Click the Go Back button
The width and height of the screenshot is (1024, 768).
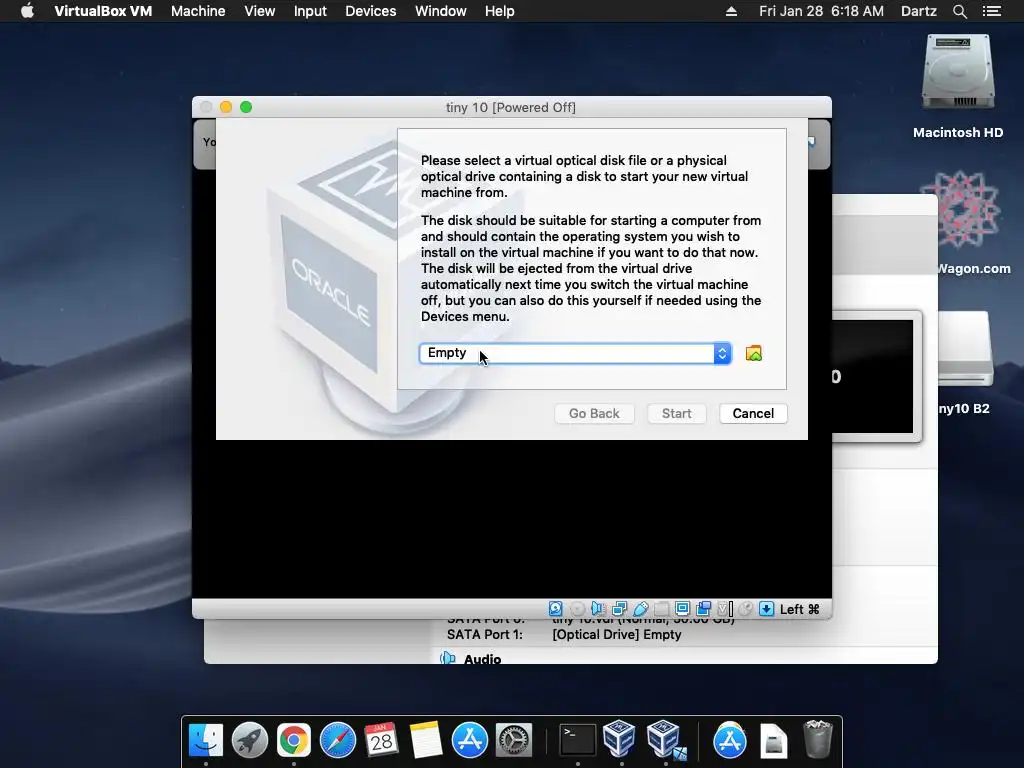pyautogui.click(x=594, y=413)
